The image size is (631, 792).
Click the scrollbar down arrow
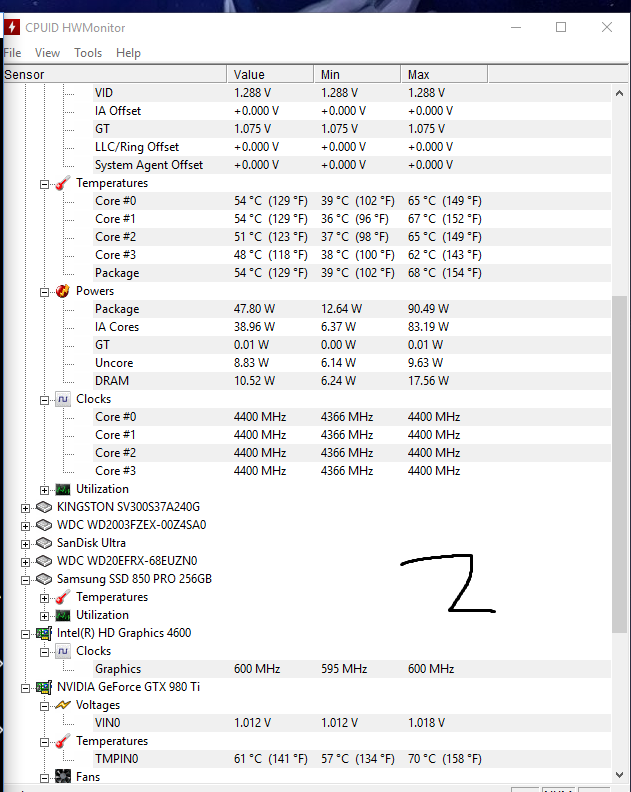(x=619, y=775)
